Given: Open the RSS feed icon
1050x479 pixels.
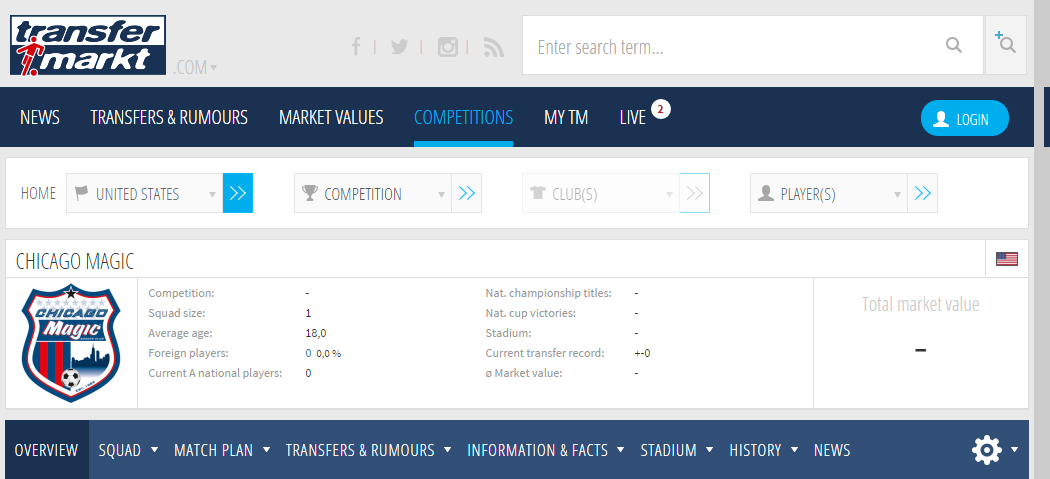Looking at the screenshot, I should [494, 47].
